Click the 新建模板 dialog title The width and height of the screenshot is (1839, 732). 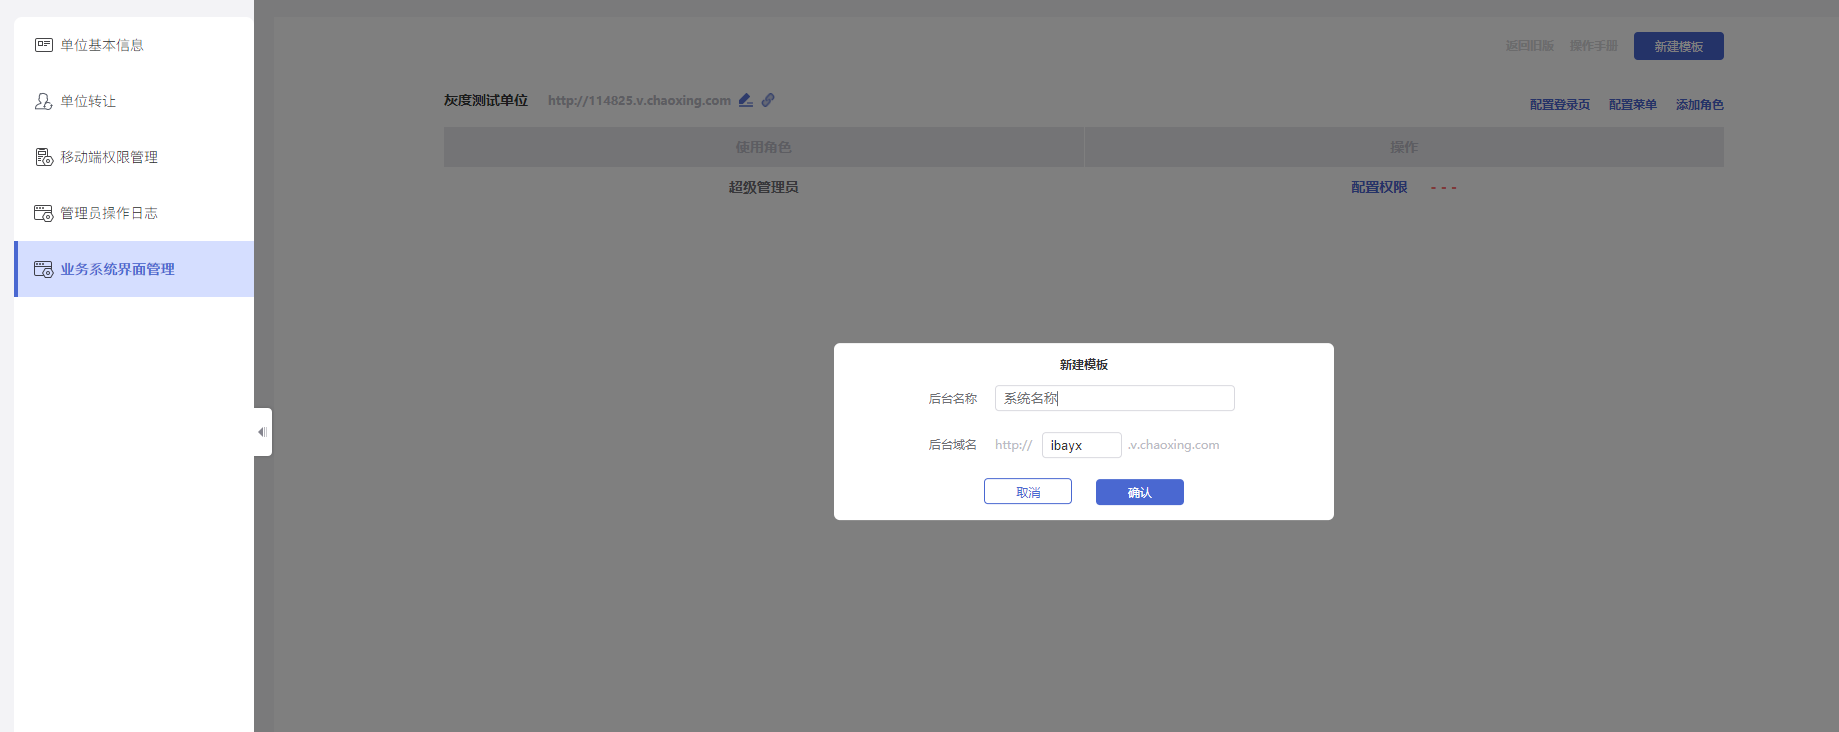1084,365
